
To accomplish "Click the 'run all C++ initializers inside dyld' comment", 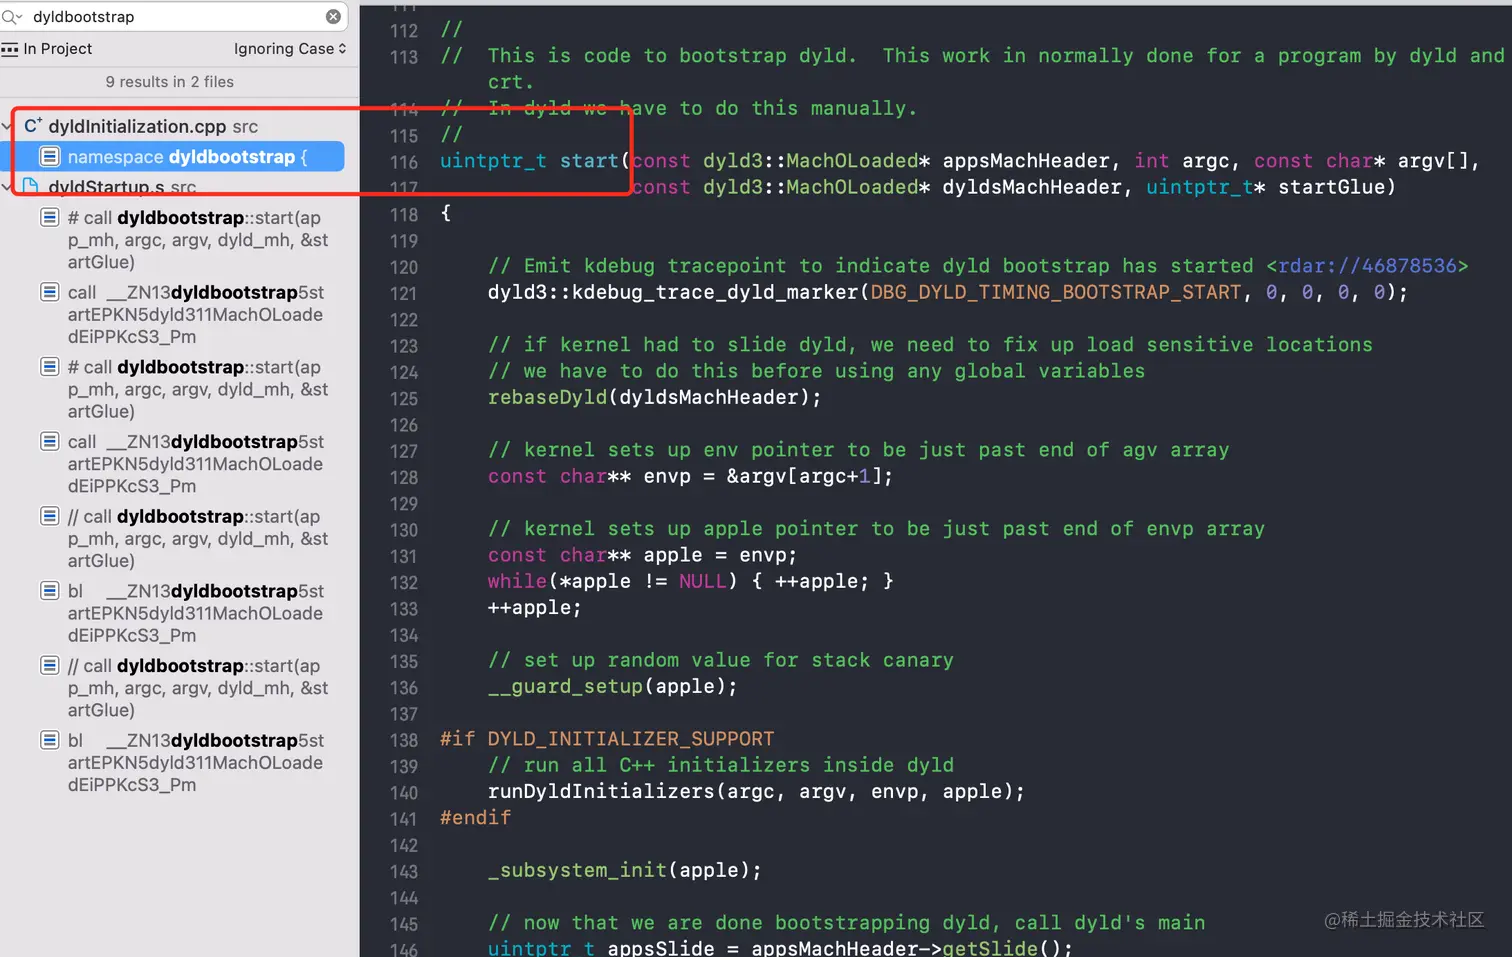I will pyautogui.click(x=720, y=766).
